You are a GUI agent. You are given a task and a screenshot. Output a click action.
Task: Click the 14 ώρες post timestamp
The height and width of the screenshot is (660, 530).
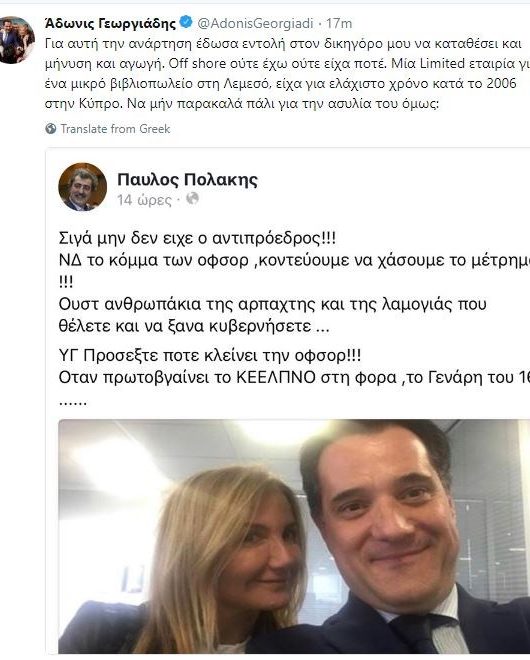[x=144, y=200]
